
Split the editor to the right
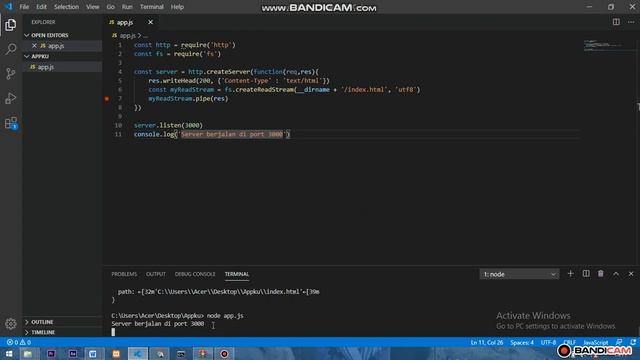[x=616, y=22]
